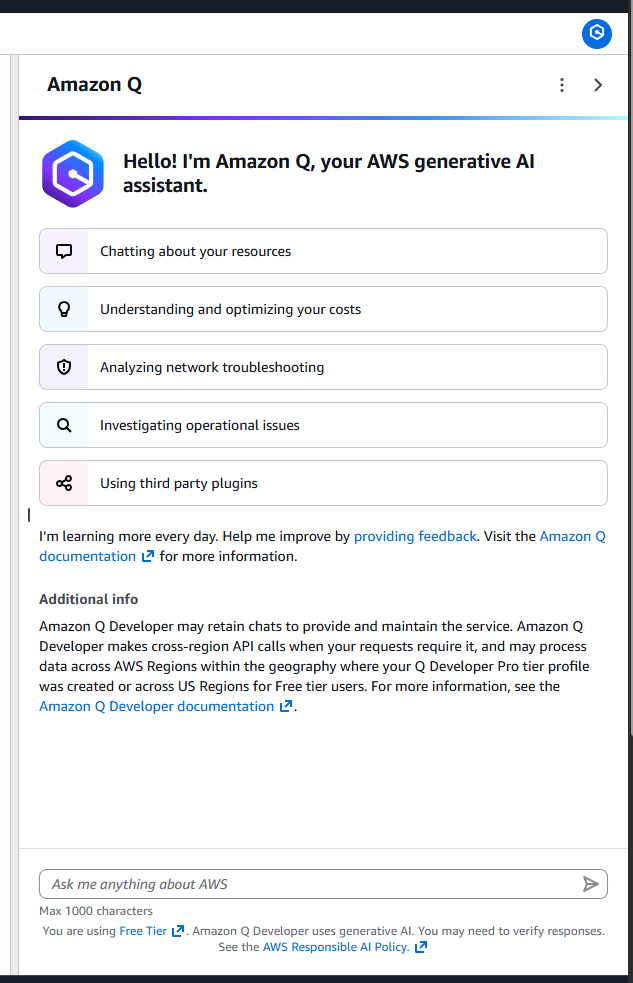Open the vertical three-dot options menu

(562, 85)
